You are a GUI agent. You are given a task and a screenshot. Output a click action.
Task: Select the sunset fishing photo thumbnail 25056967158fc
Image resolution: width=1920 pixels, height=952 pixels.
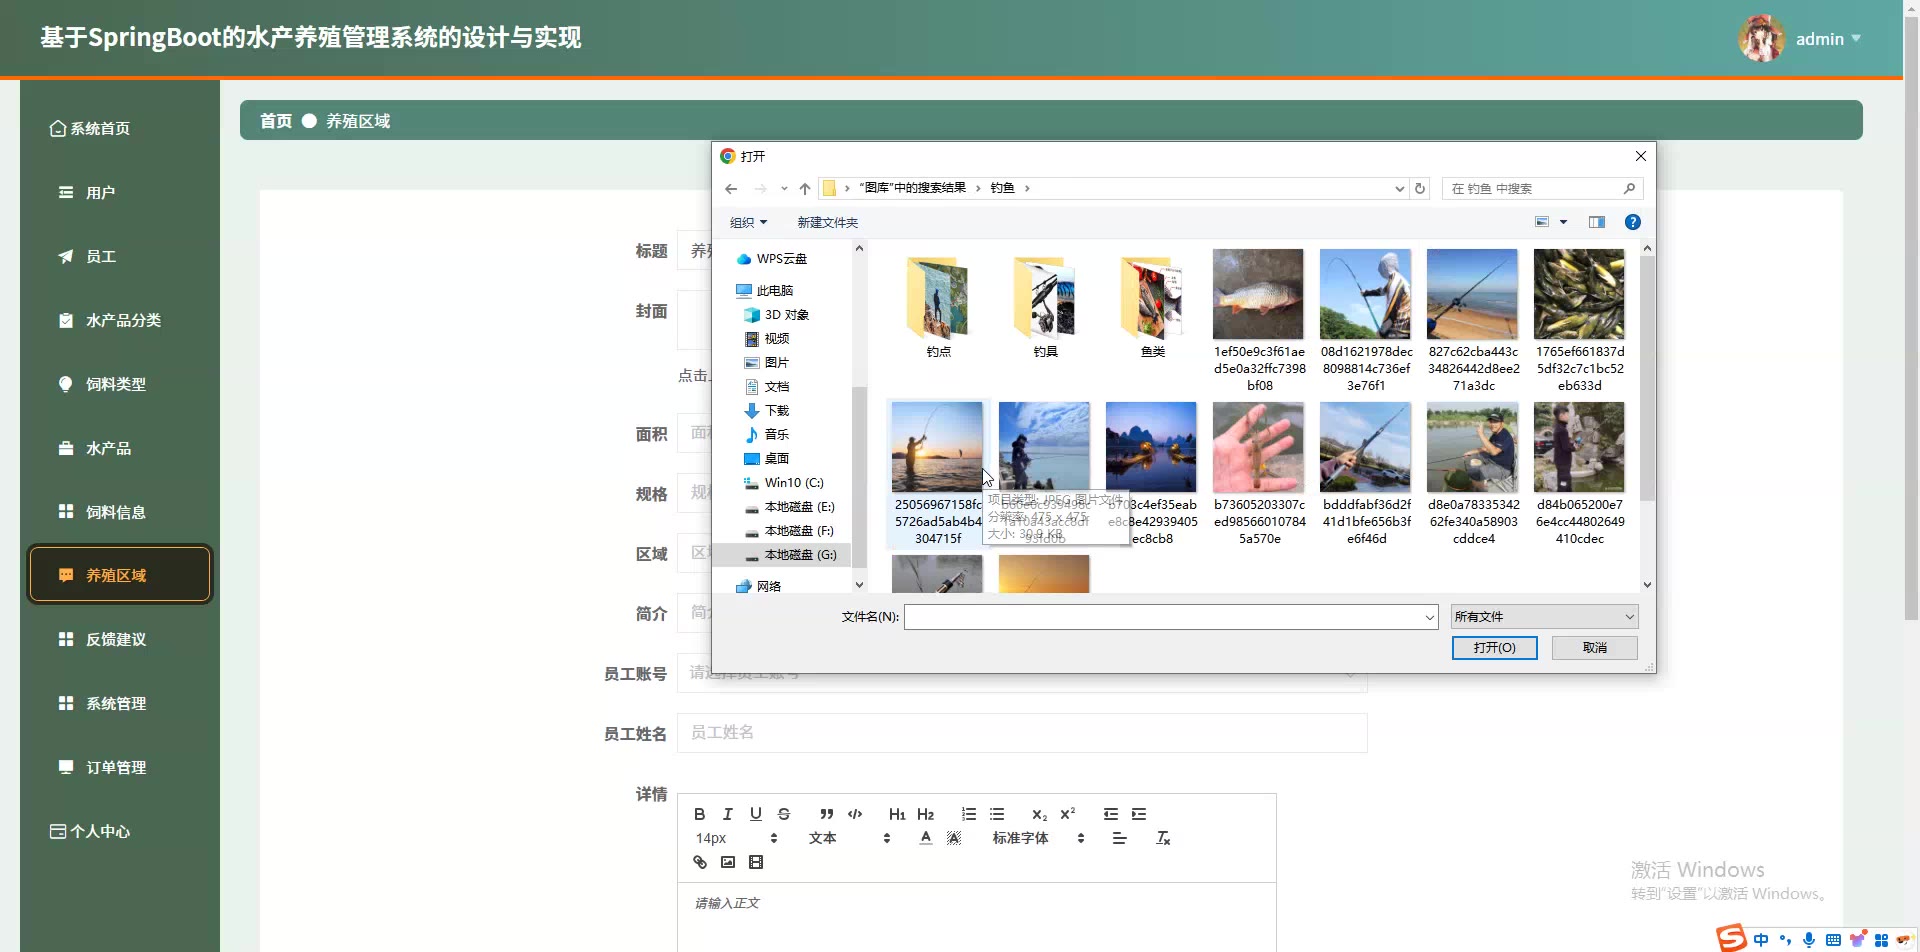click(937, 447)
